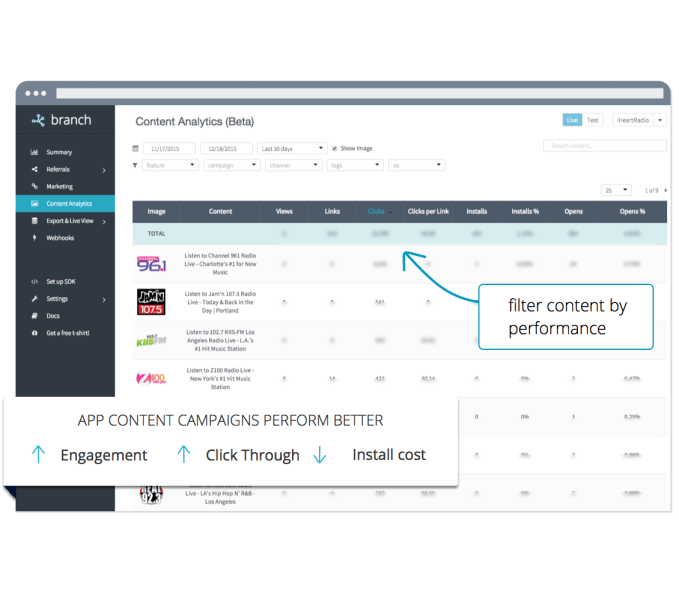This screenshot has height=606, width=679.
Task: Open the feature filter dropdown
Action: (170, 165)
